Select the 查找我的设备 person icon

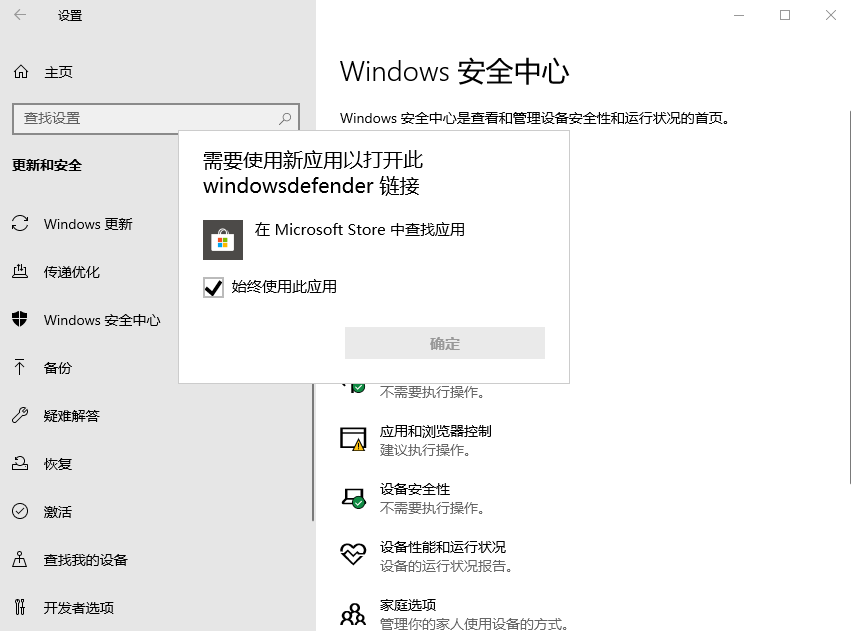click(x=20, y=559)
